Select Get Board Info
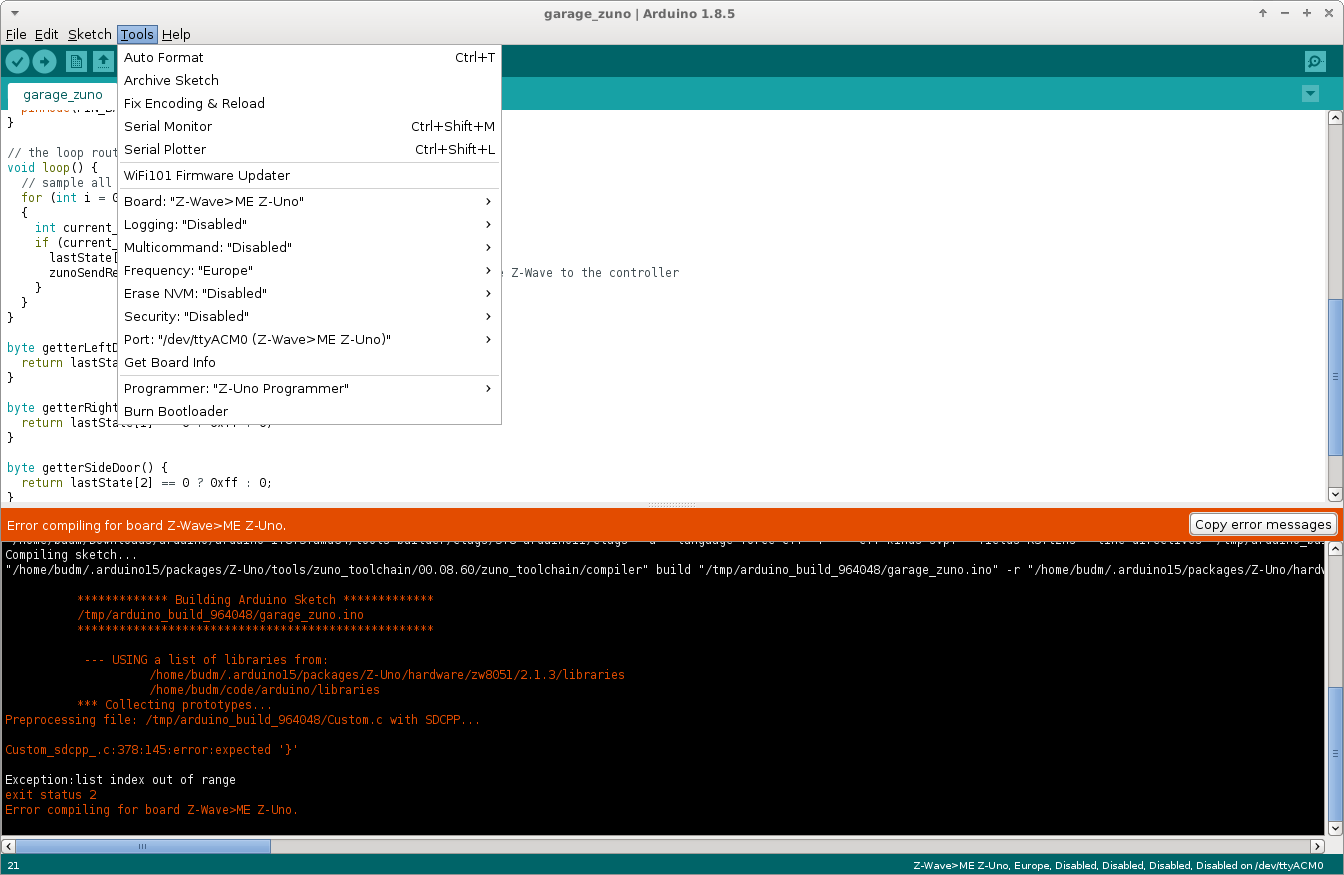This screenshot has height=875, width=1344. point(309,362)
